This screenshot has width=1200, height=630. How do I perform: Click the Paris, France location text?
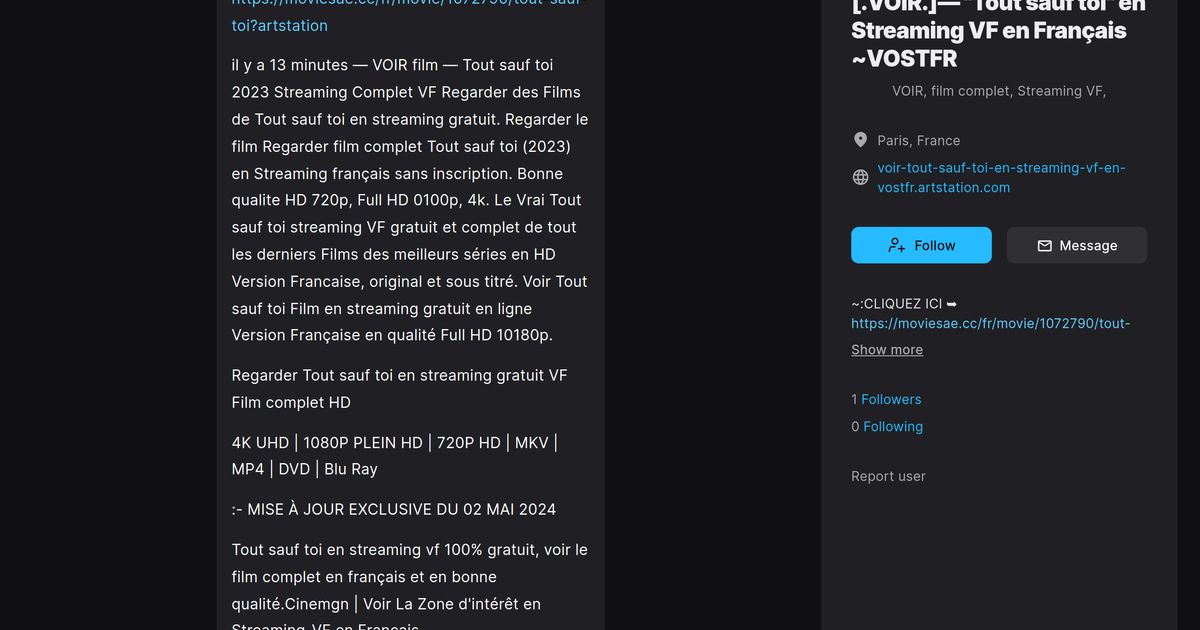coord(919,140)
